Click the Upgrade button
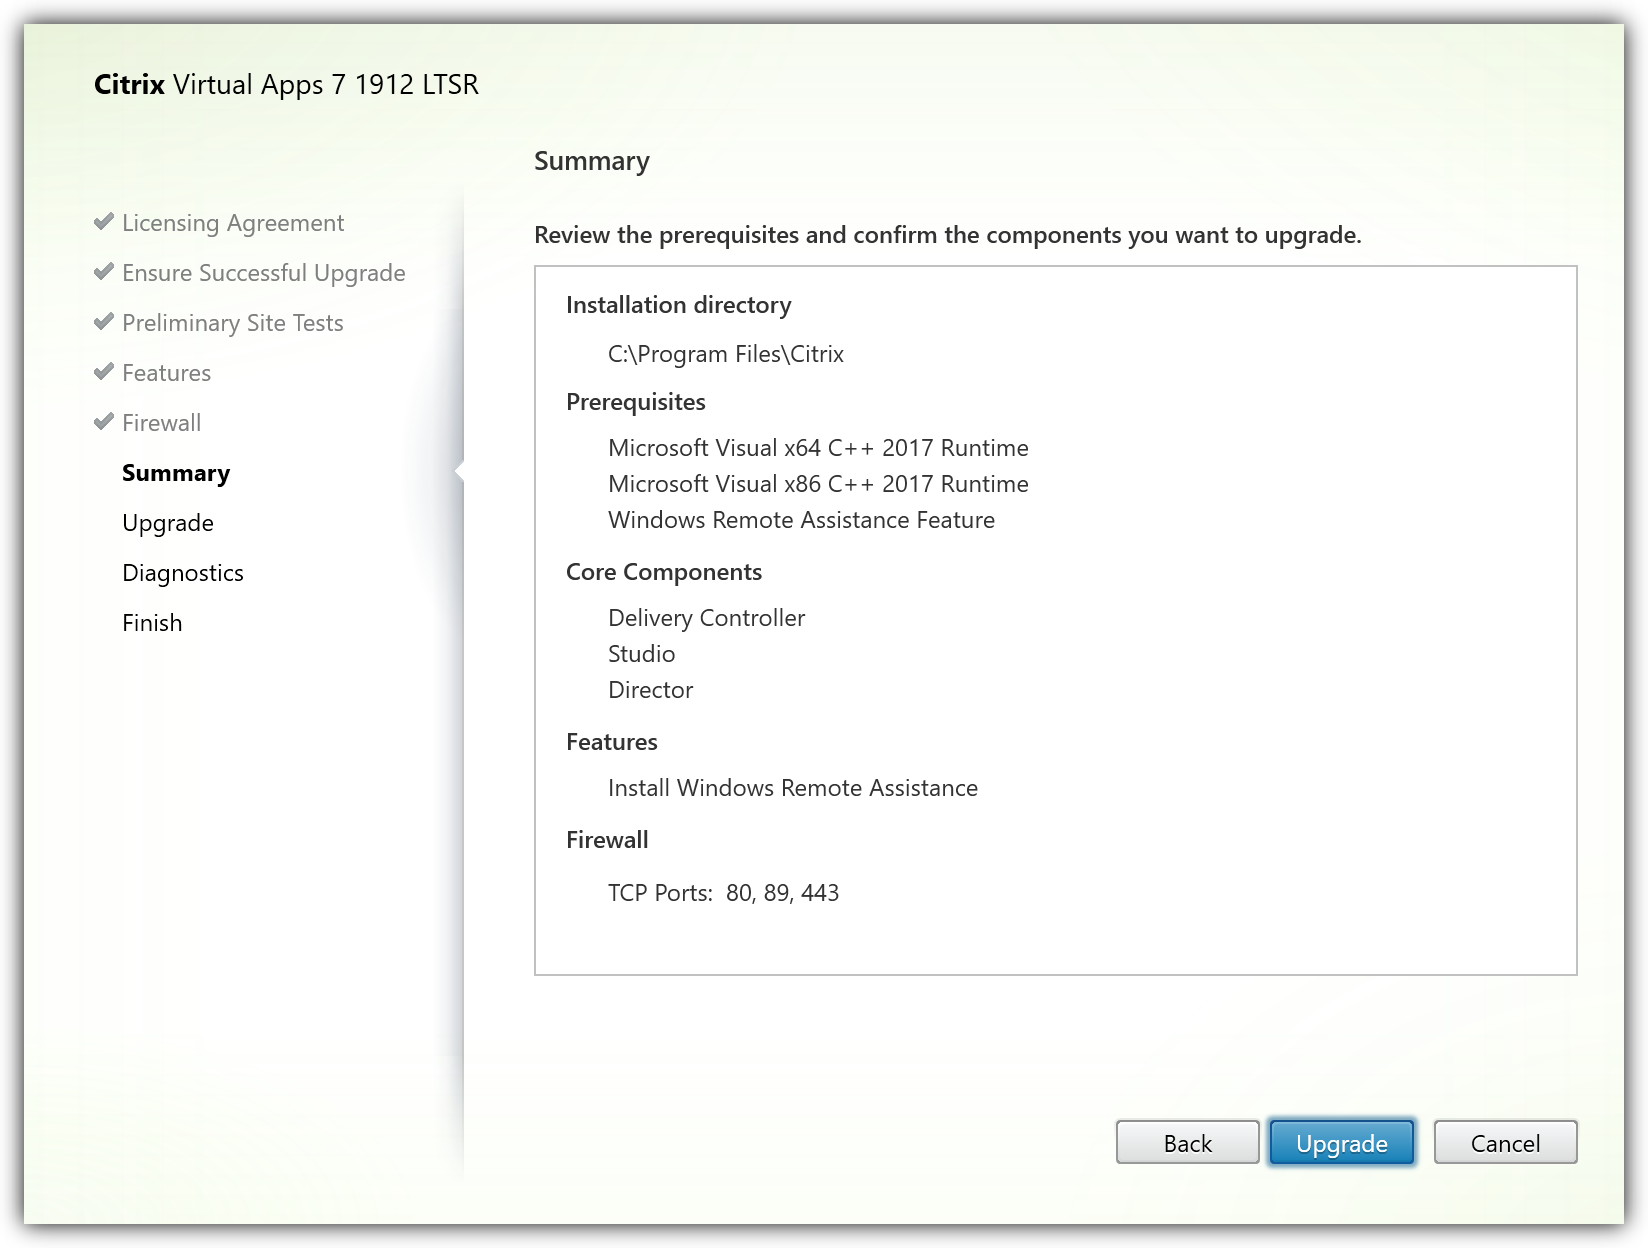1648x1248 pixels. (x=1341, y=1142)
